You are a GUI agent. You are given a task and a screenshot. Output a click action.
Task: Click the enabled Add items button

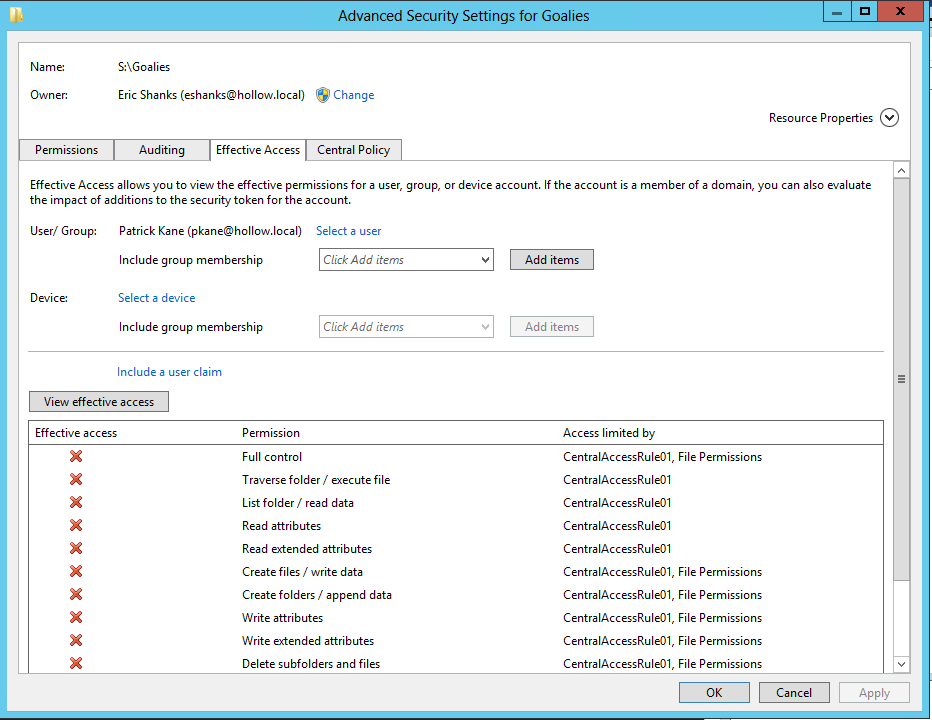552,260
